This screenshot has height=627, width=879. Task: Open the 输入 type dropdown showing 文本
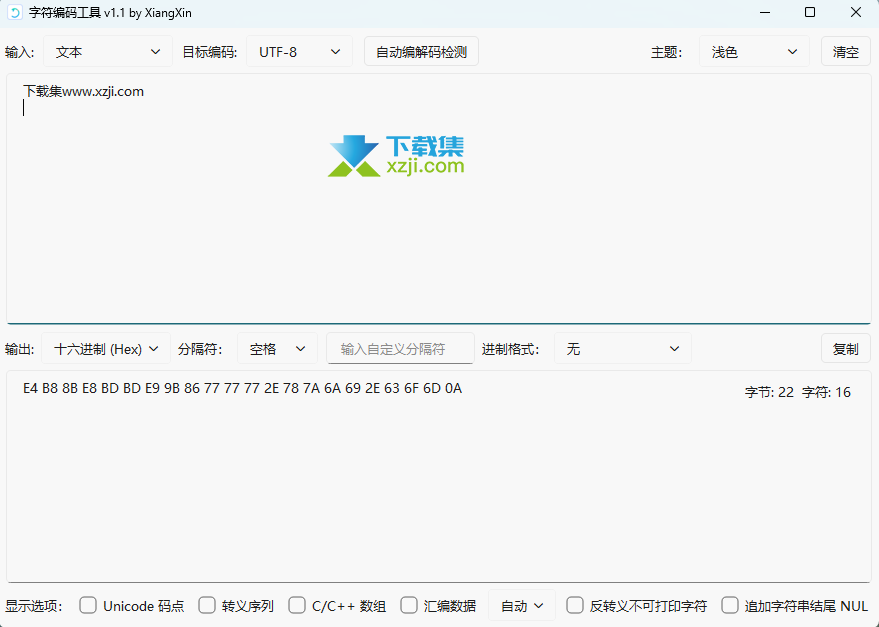coord(108,52)
